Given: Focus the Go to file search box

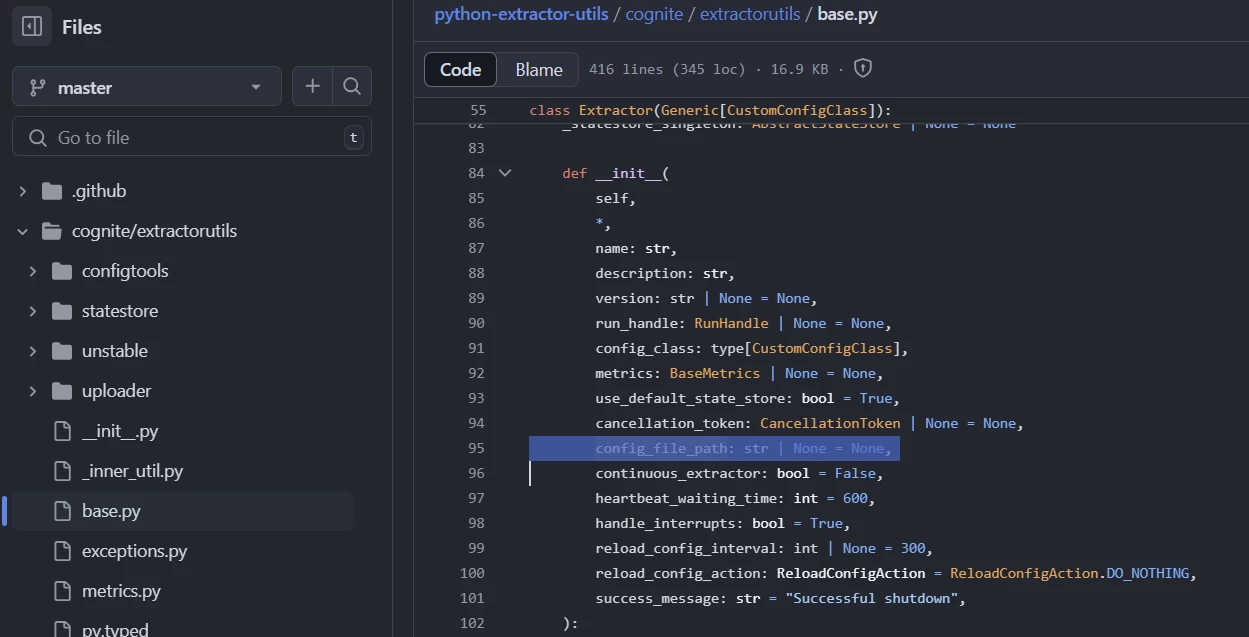Looking at the screenshot, I should pyautogui.click(x=192, y=137).
